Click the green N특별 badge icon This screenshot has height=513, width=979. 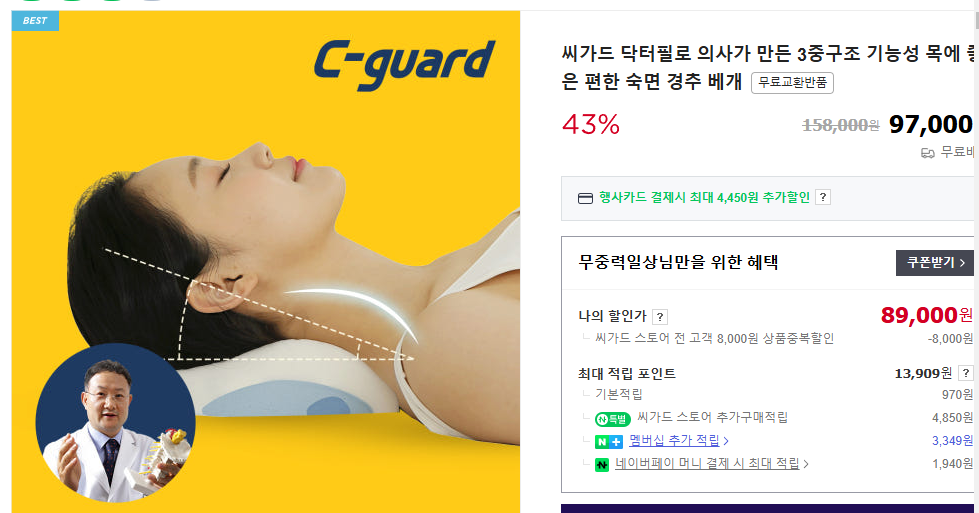pos(612,419)
